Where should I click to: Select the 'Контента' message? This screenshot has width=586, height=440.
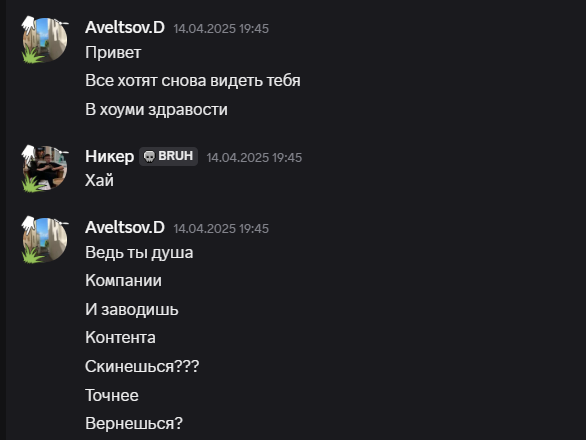coord(120,338)
